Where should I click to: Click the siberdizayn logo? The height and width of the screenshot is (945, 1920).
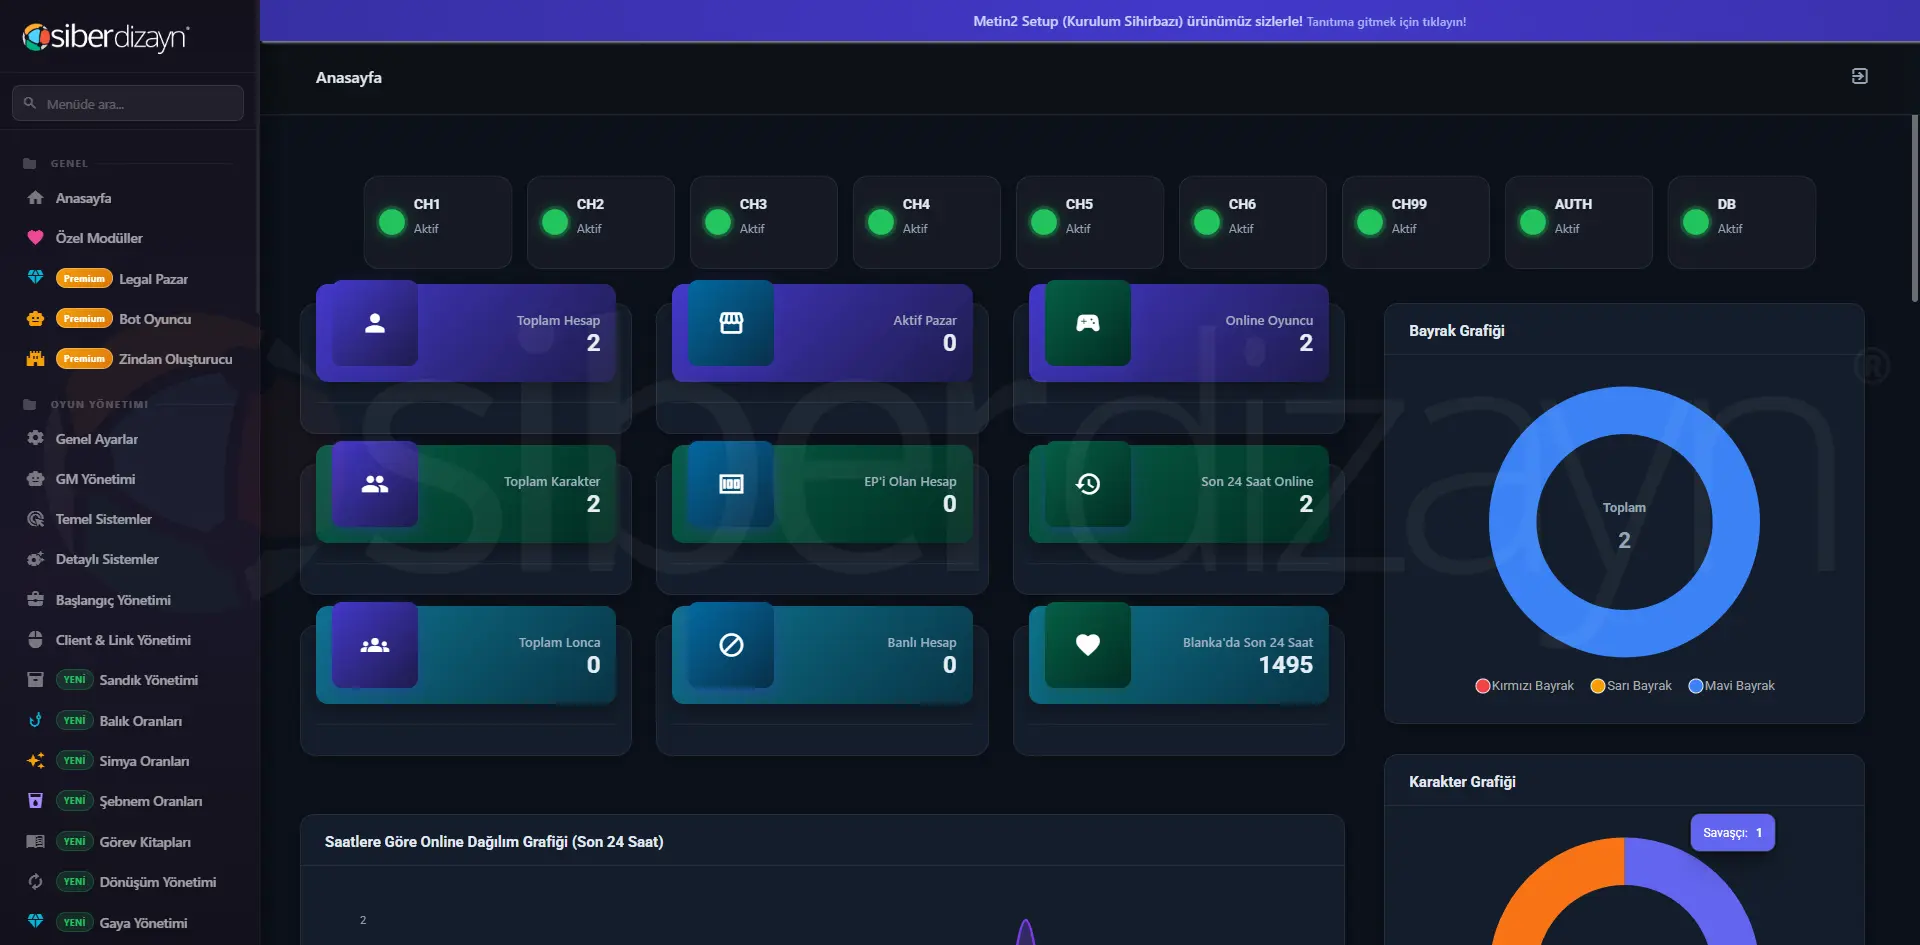(106, 38)
